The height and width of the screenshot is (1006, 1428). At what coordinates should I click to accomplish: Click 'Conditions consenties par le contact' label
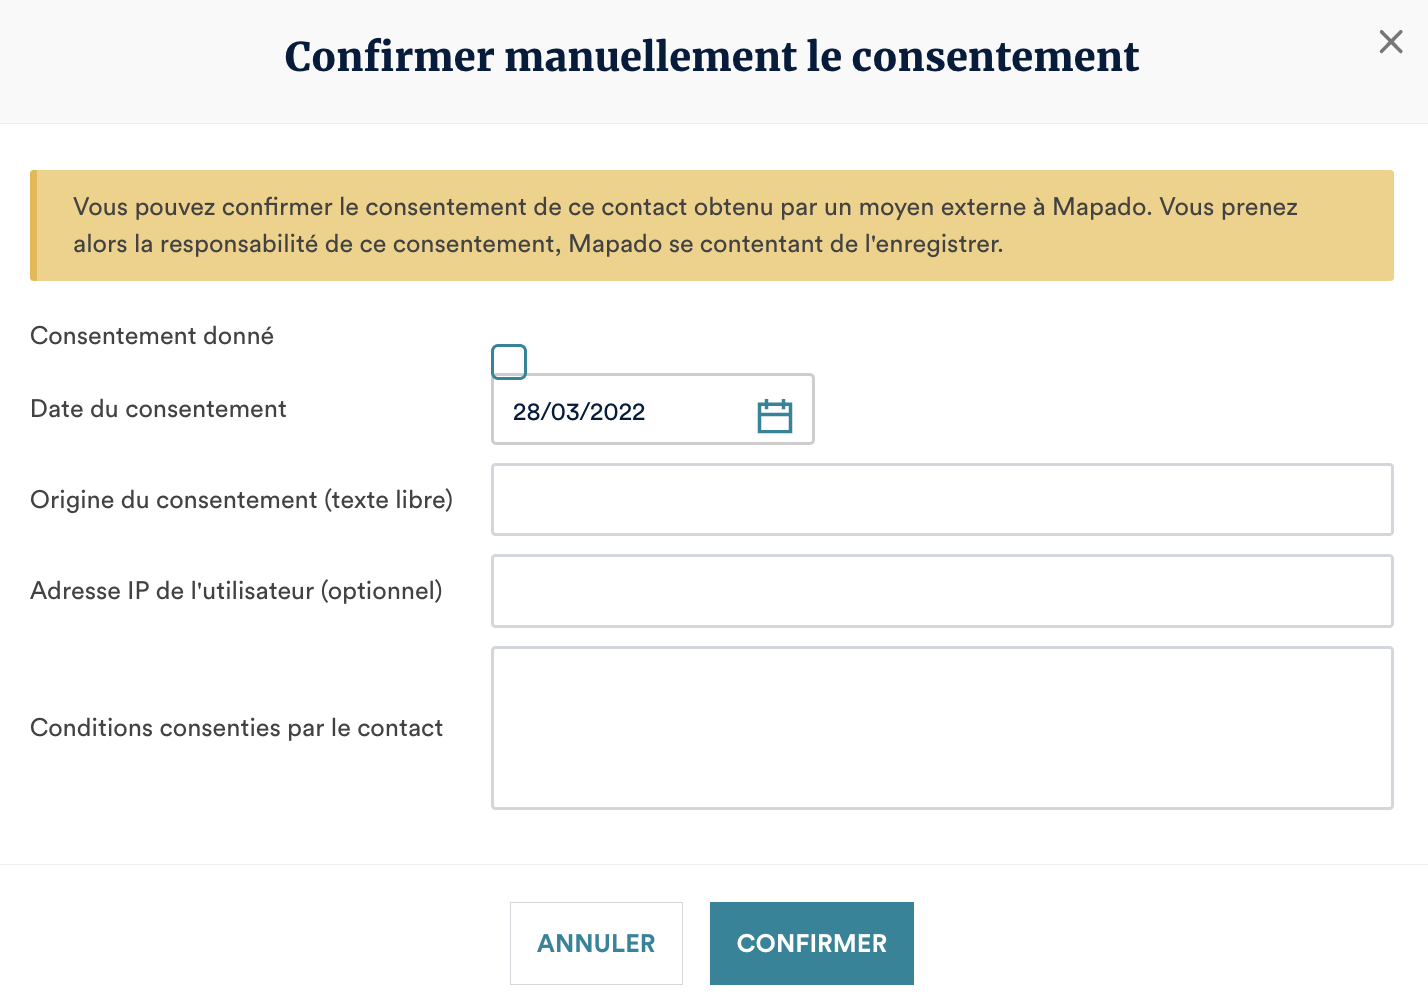click(236, 728)
